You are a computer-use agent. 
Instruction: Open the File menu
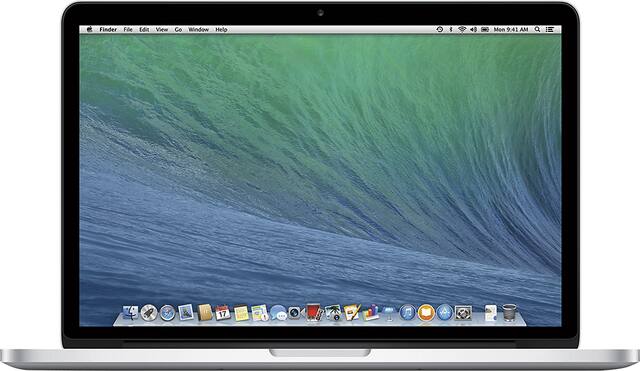[128, 29]
